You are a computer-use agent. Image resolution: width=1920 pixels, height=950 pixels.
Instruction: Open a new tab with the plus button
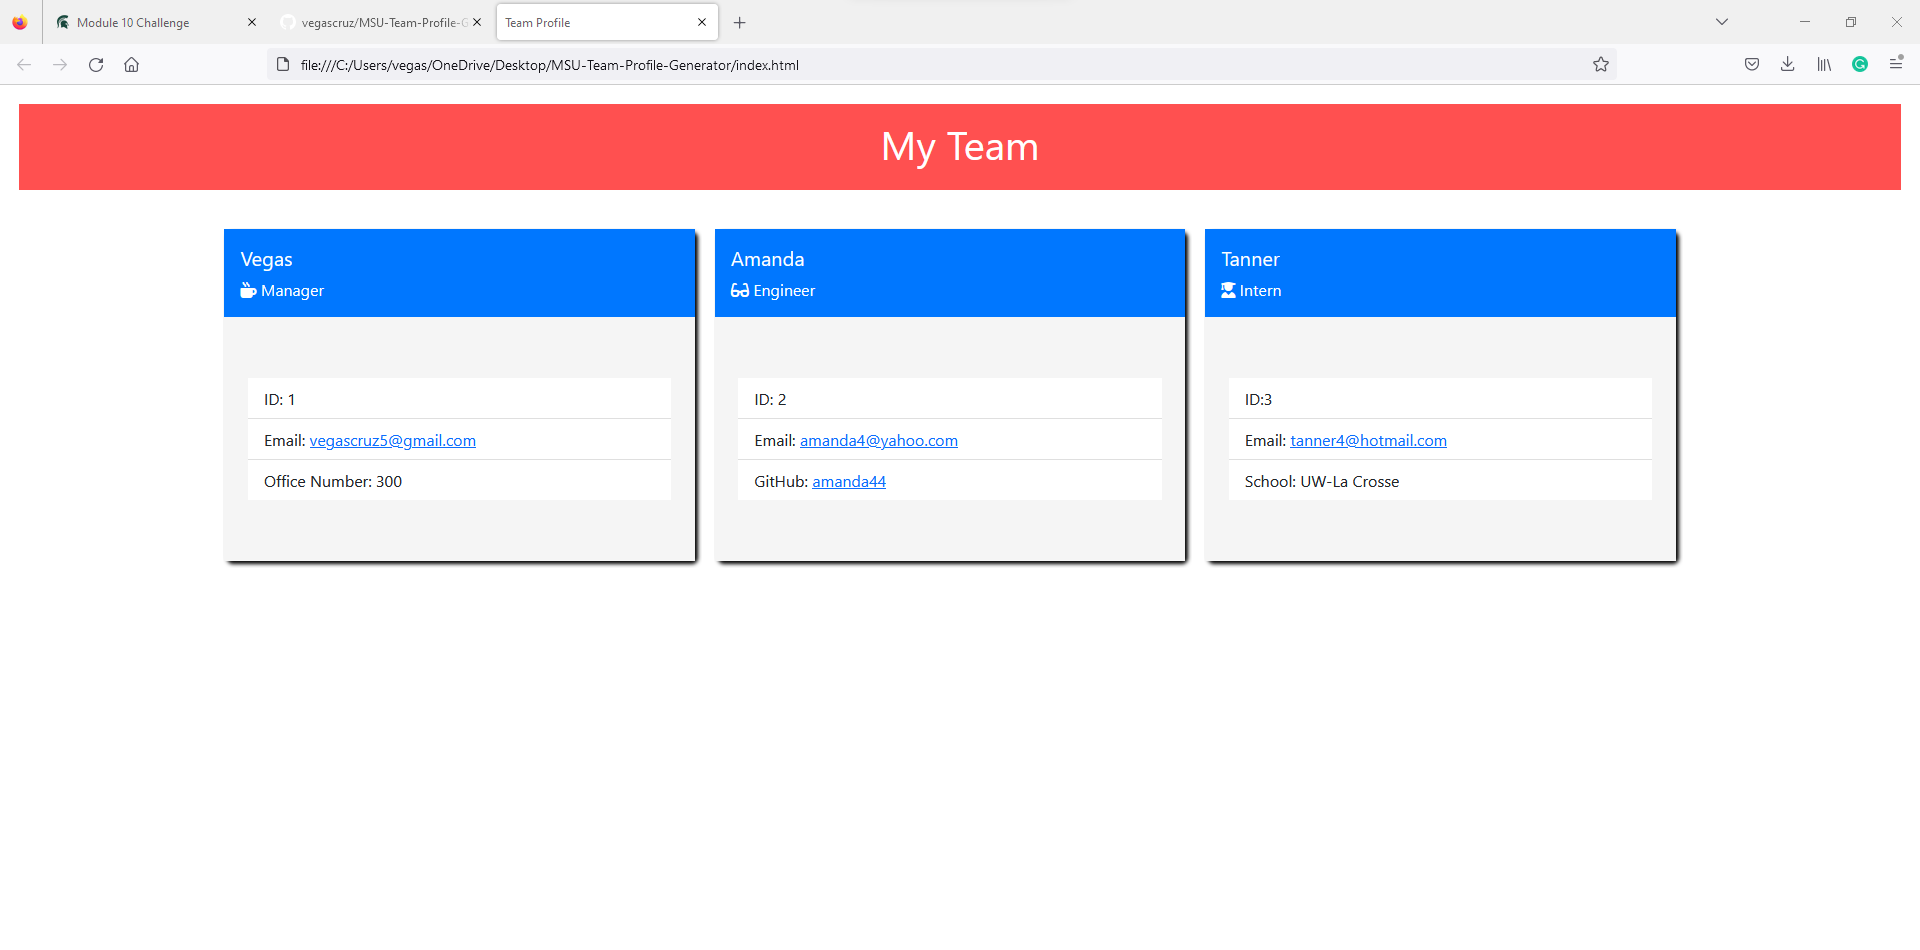[740, 22]
